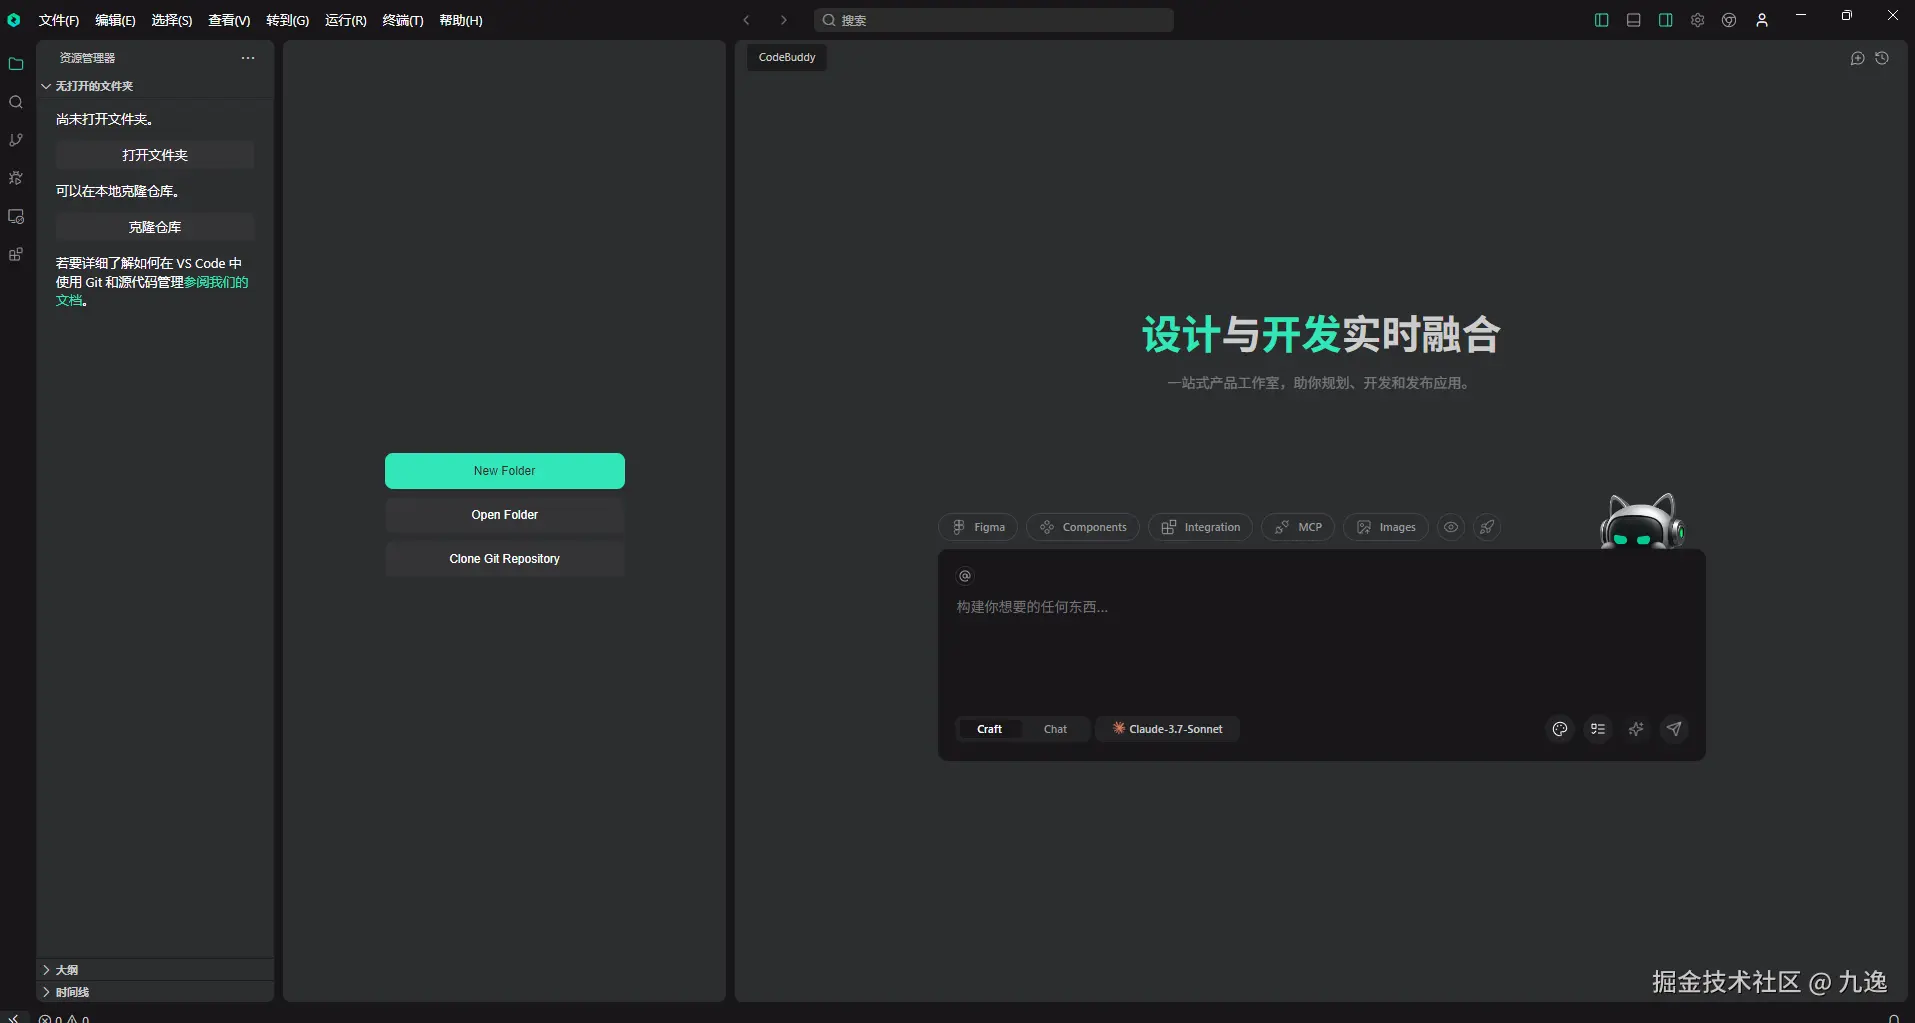Open the palette icon in prompt box
Viewport: 1915px width, 1023px height.
[1560, 729]
